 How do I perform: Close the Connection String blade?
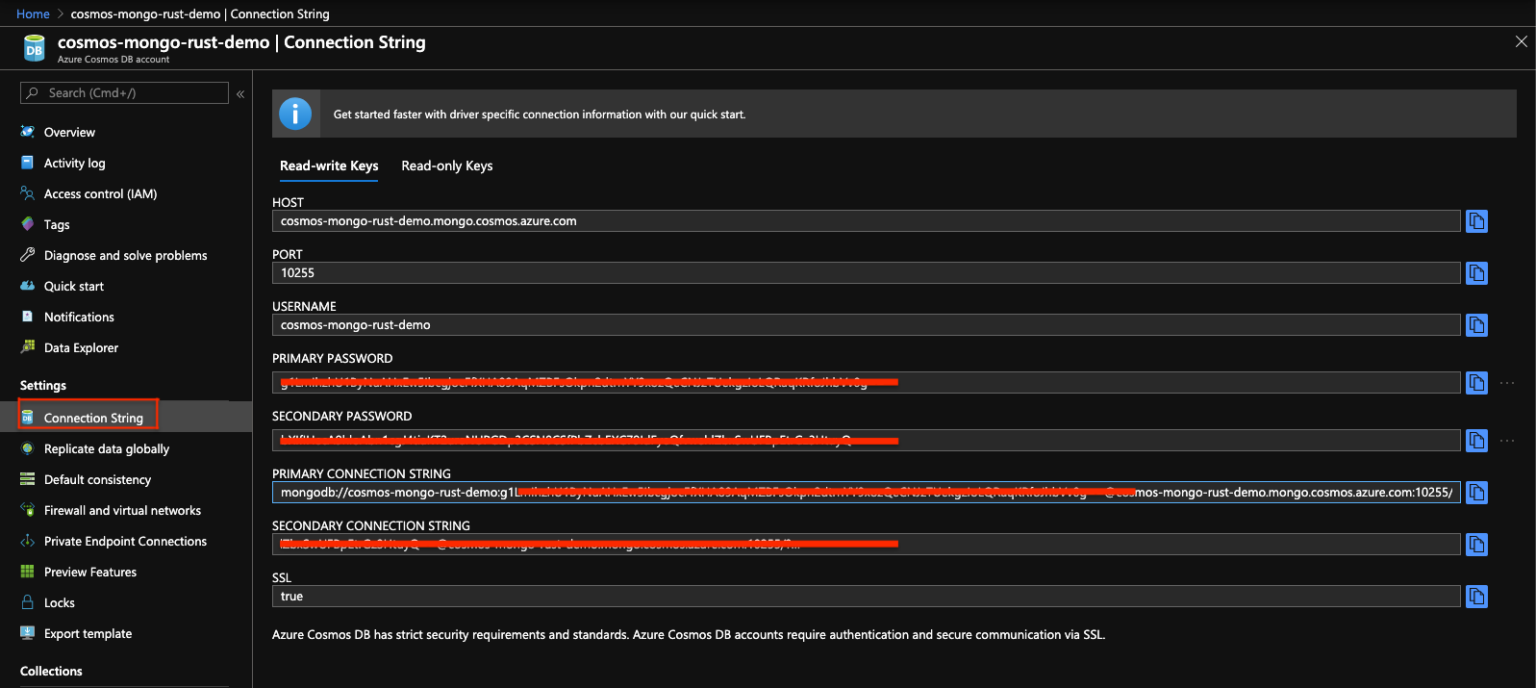point(1521,42)
